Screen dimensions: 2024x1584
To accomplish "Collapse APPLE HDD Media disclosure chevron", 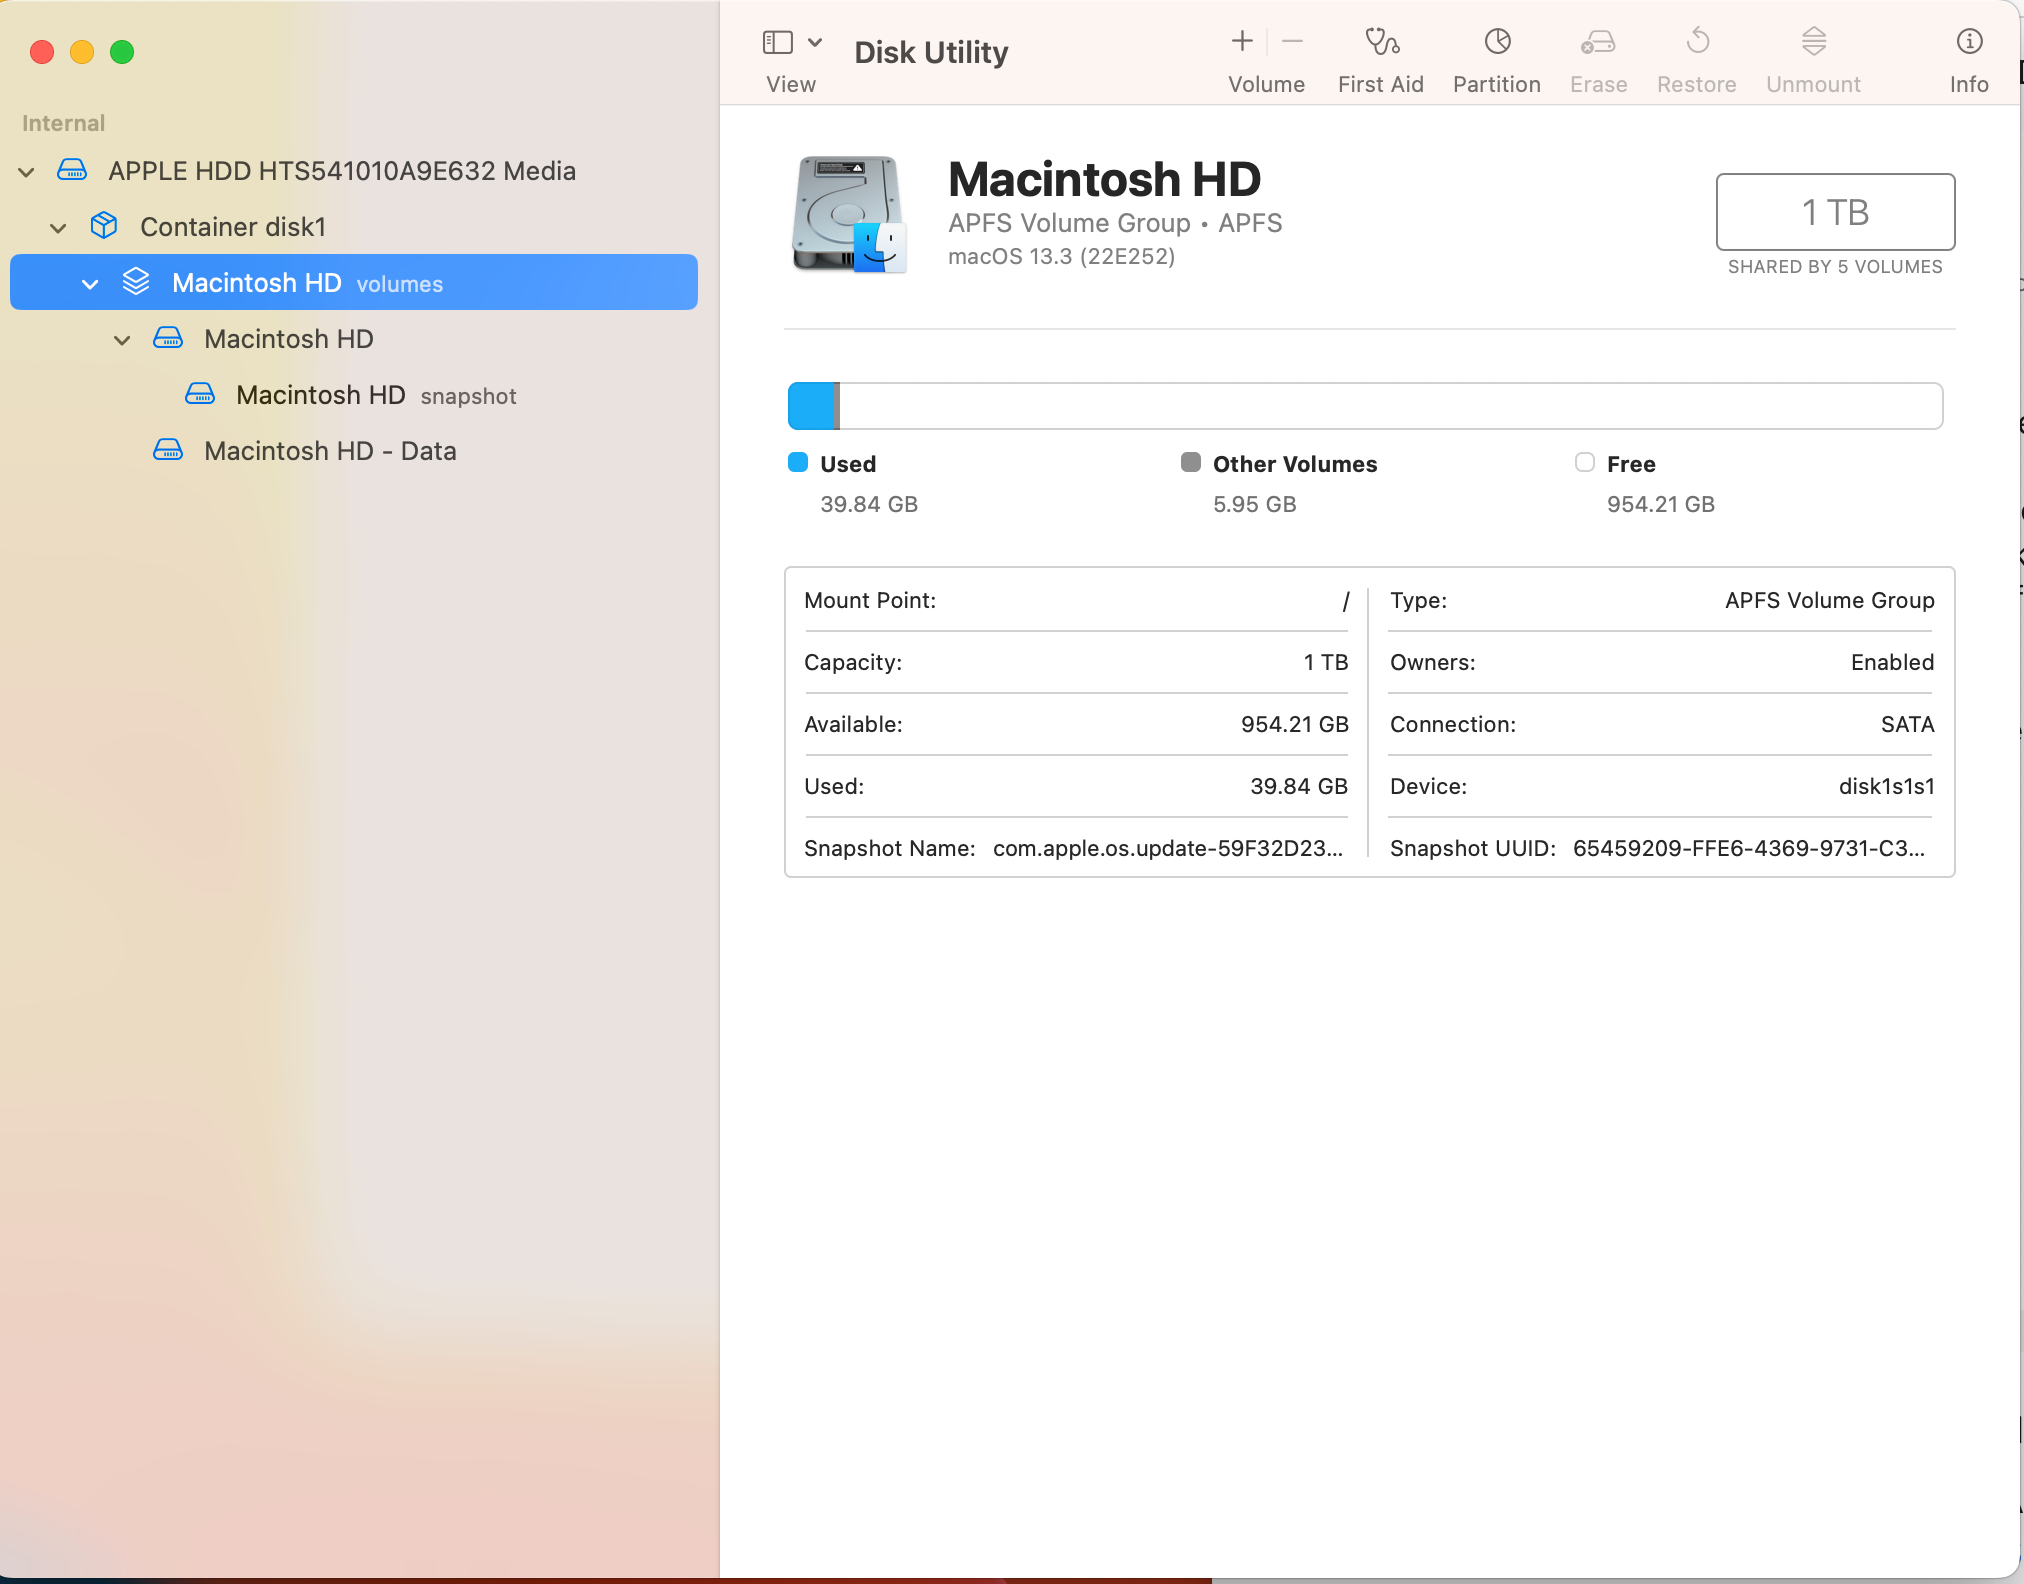I will (x=27, y=172).
